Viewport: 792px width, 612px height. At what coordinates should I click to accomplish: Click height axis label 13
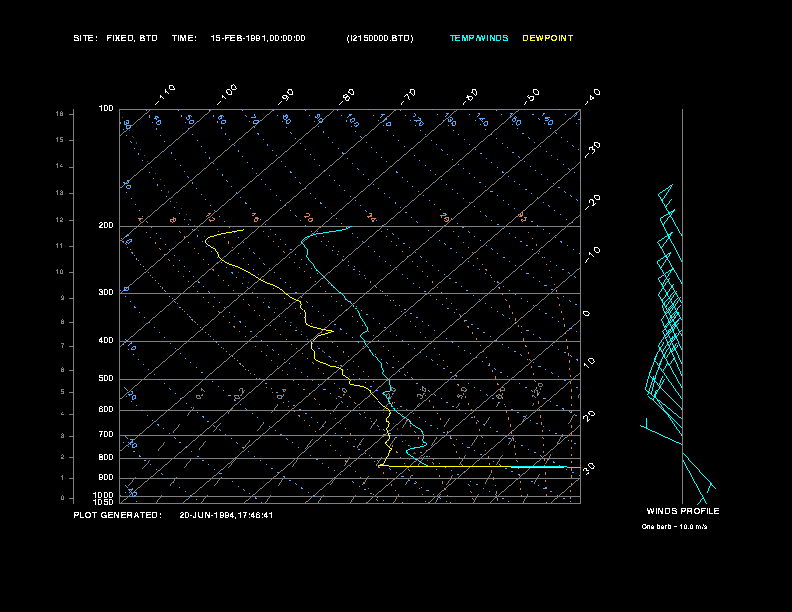click(60, 193)
